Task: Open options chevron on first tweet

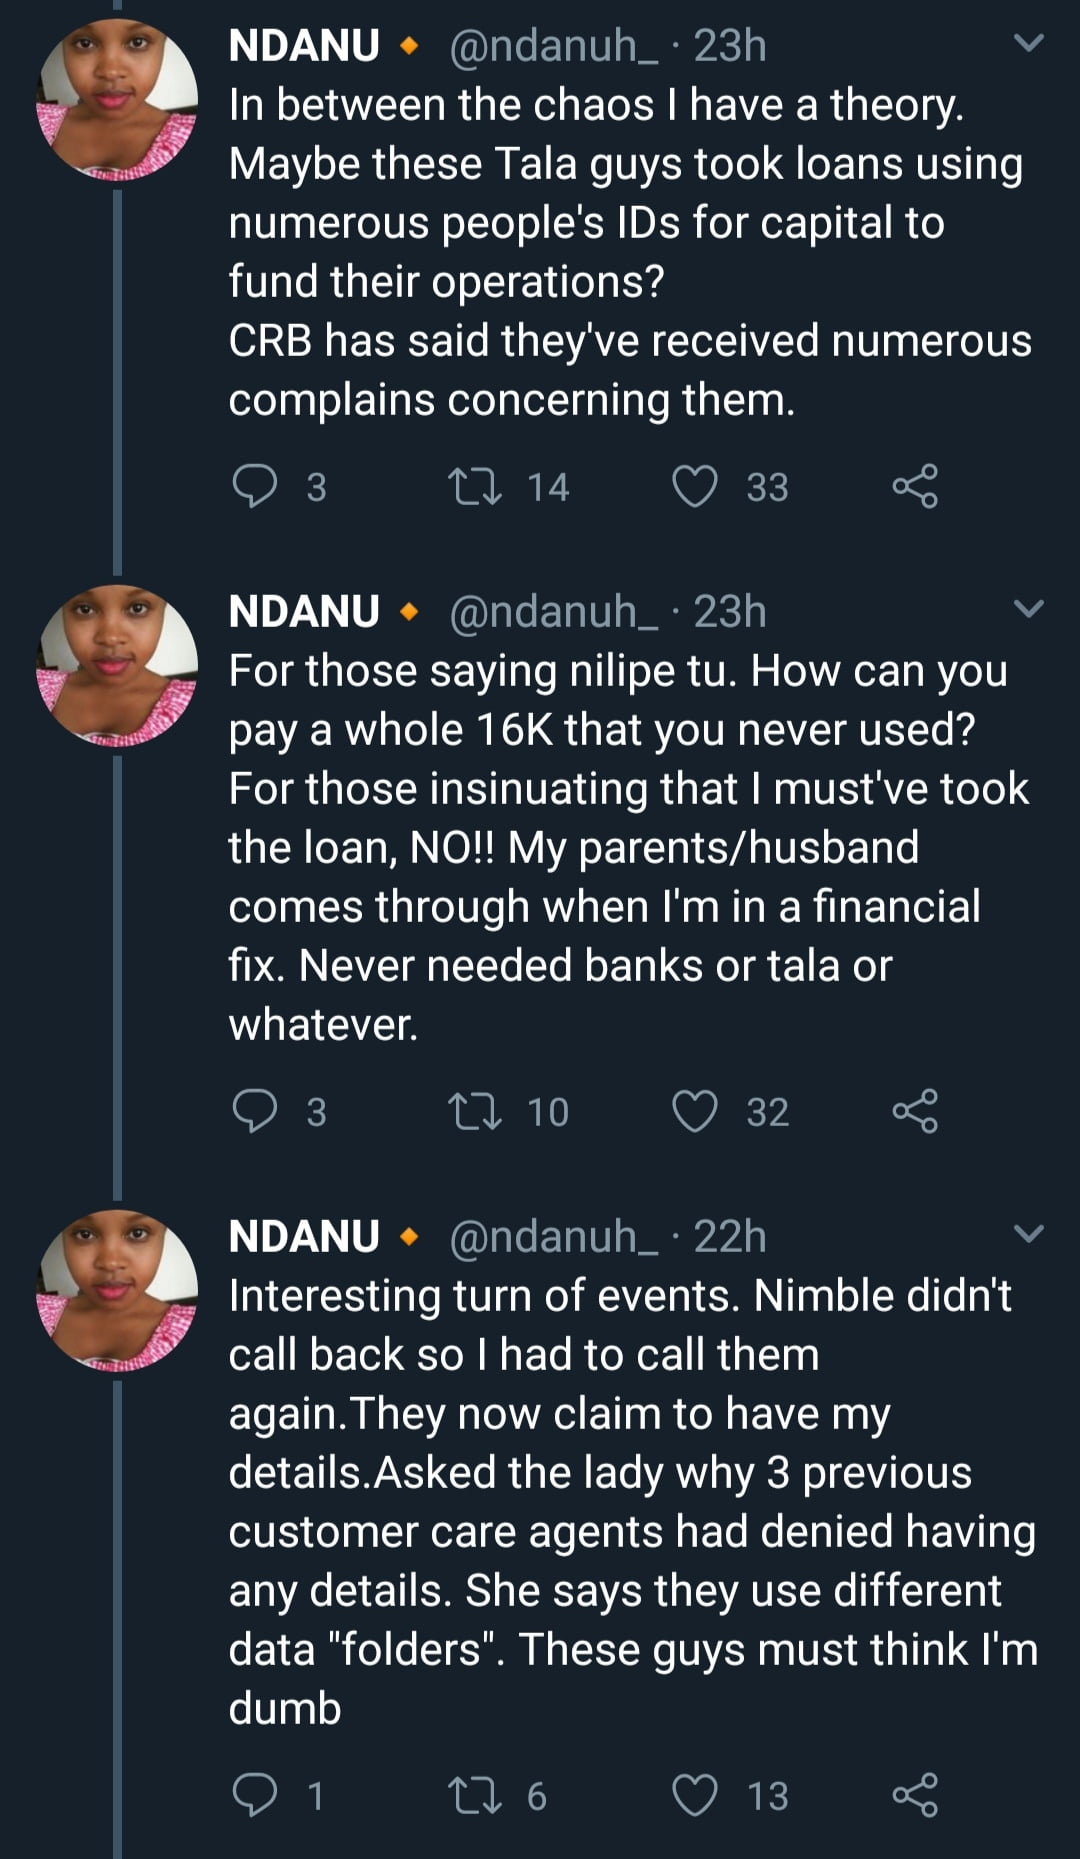Action: click(1029, 43)
